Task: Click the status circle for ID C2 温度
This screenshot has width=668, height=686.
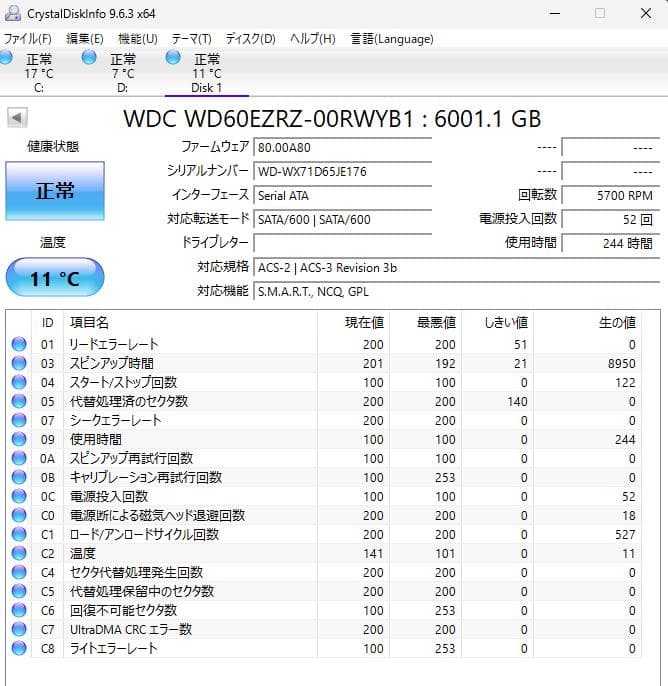Action: pyautogui.click(x=19, y=553)
